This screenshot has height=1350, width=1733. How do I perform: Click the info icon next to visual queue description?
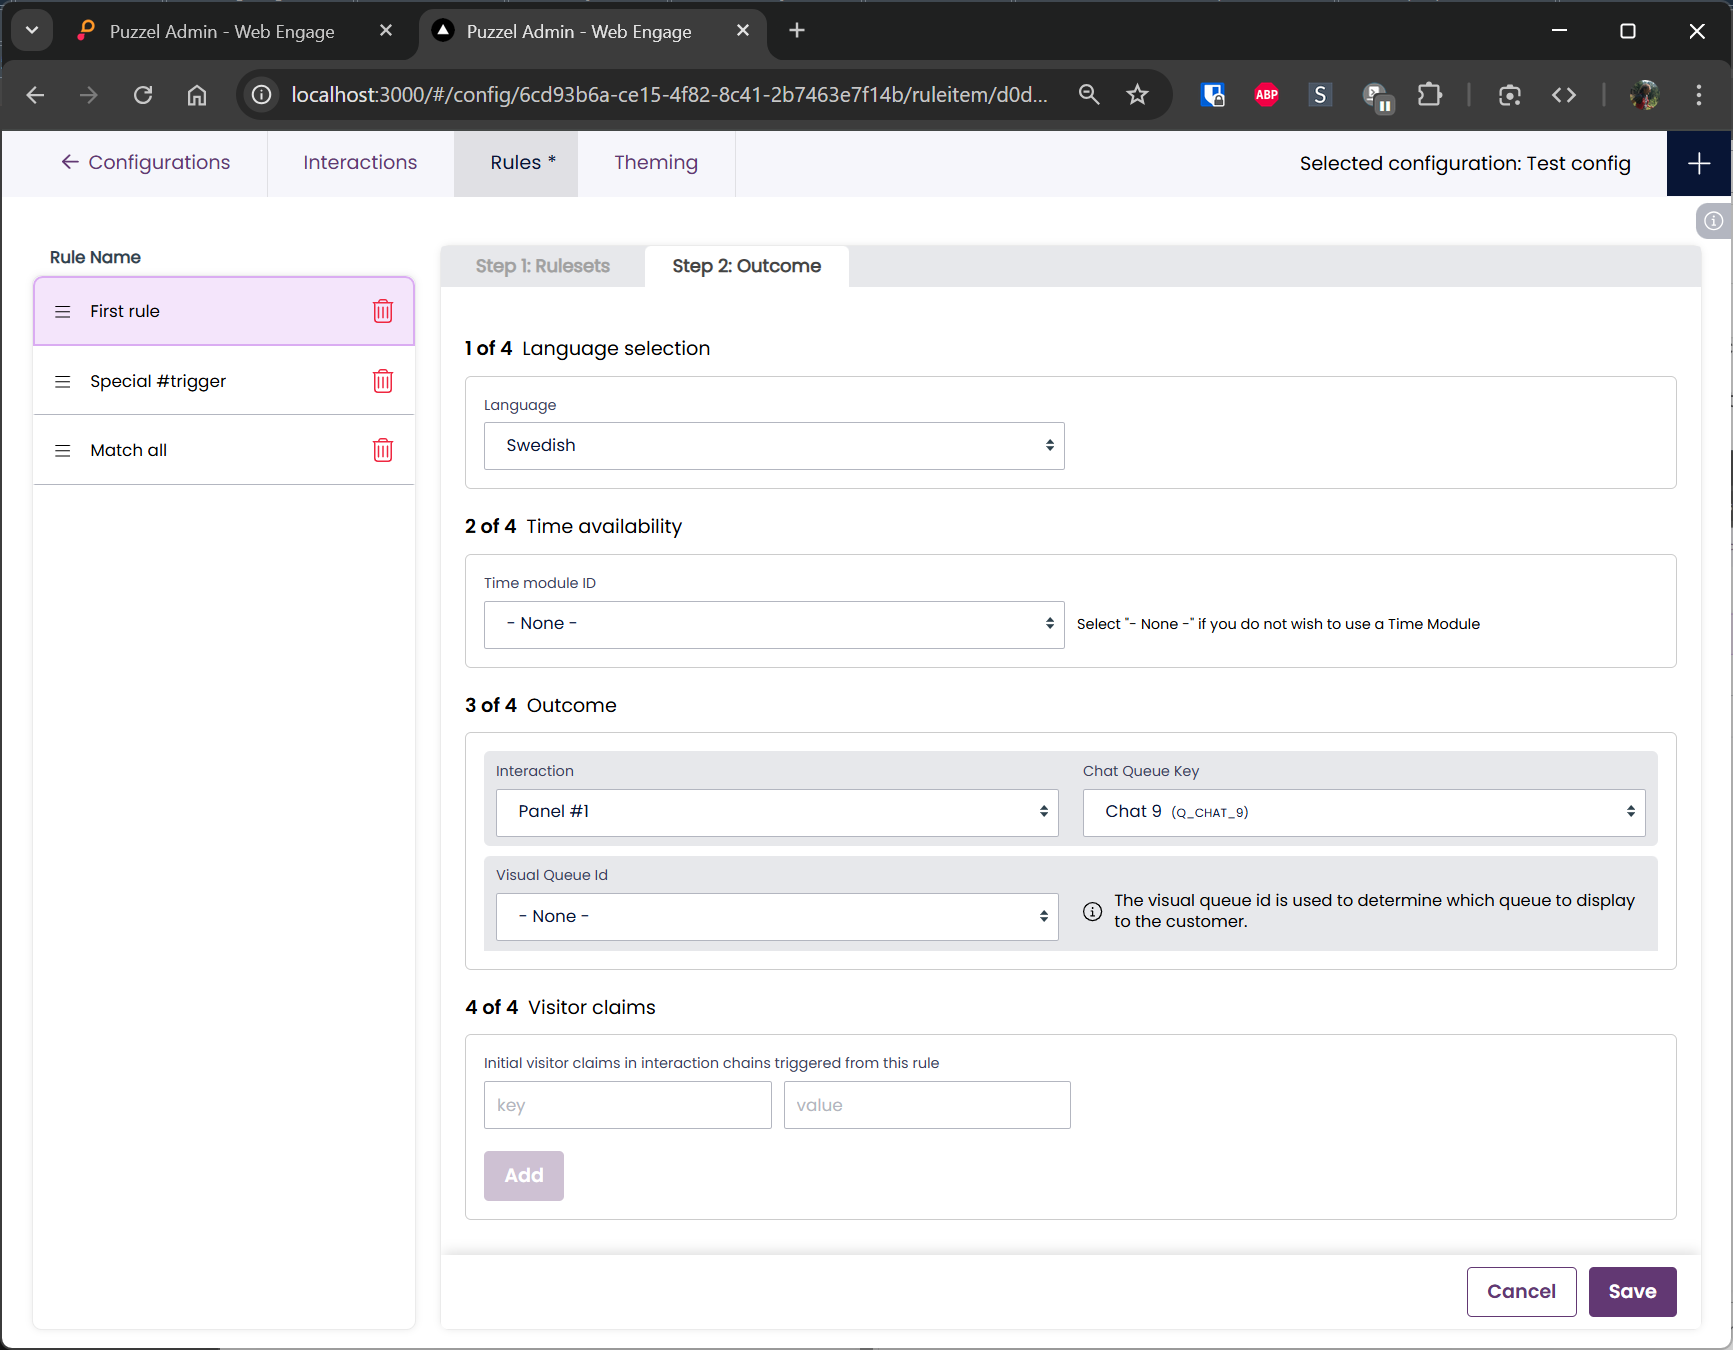(1092, 911)
